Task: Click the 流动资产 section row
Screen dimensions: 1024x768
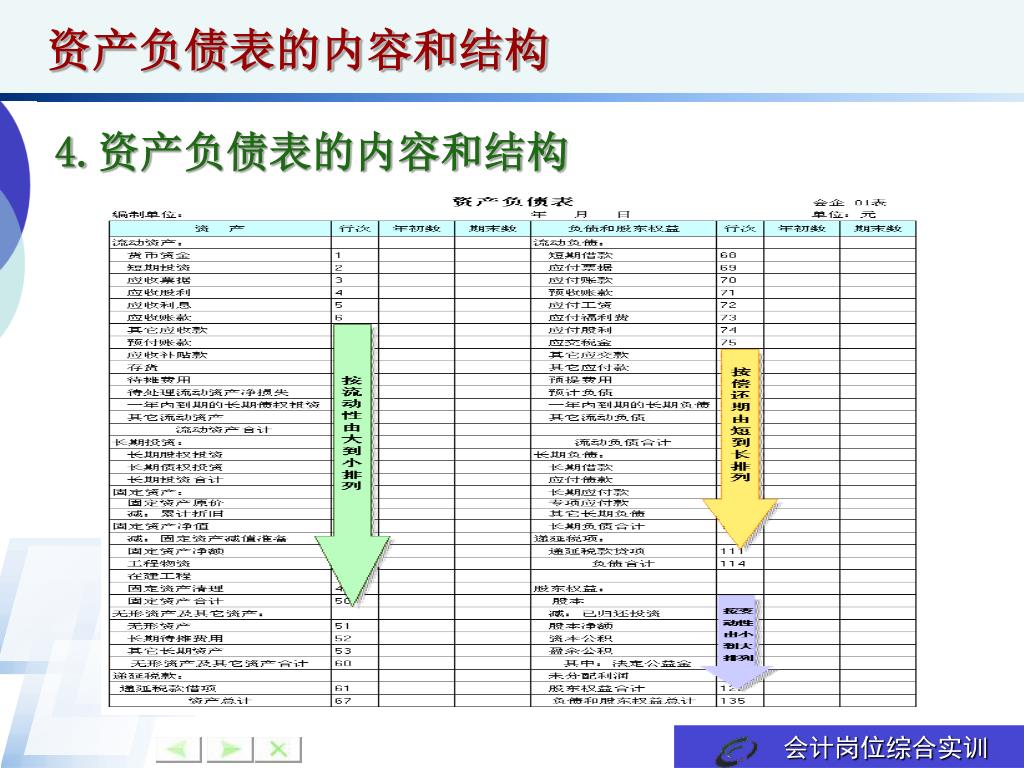Action: 148,242
